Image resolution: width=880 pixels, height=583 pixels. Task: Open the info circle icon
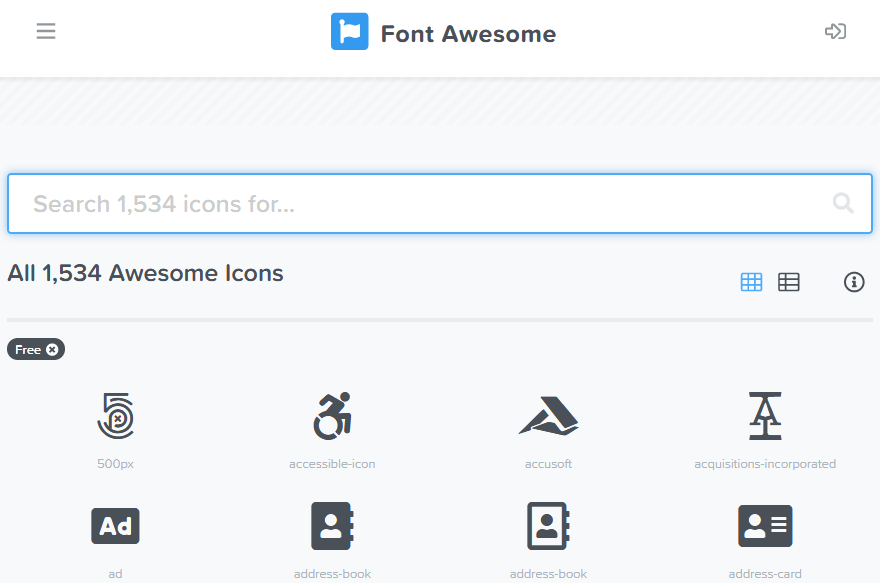[854, 282]
